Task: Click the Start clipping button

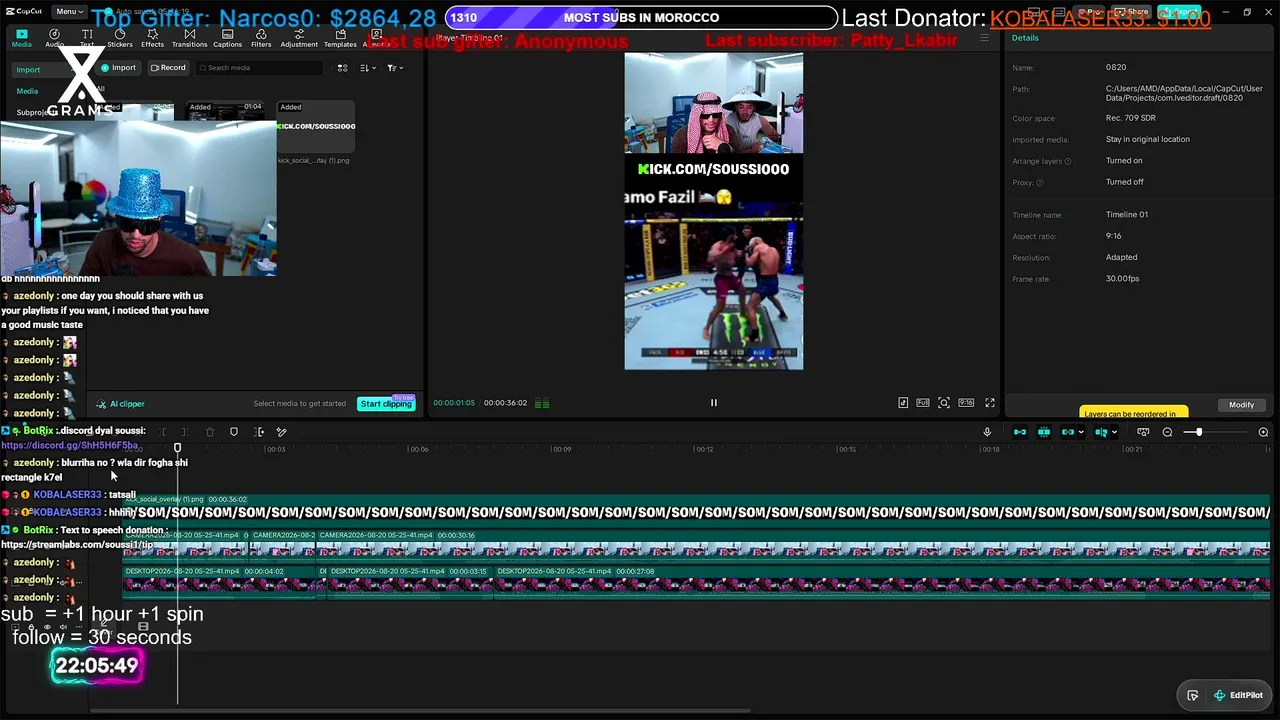Action: pos(386,404)
